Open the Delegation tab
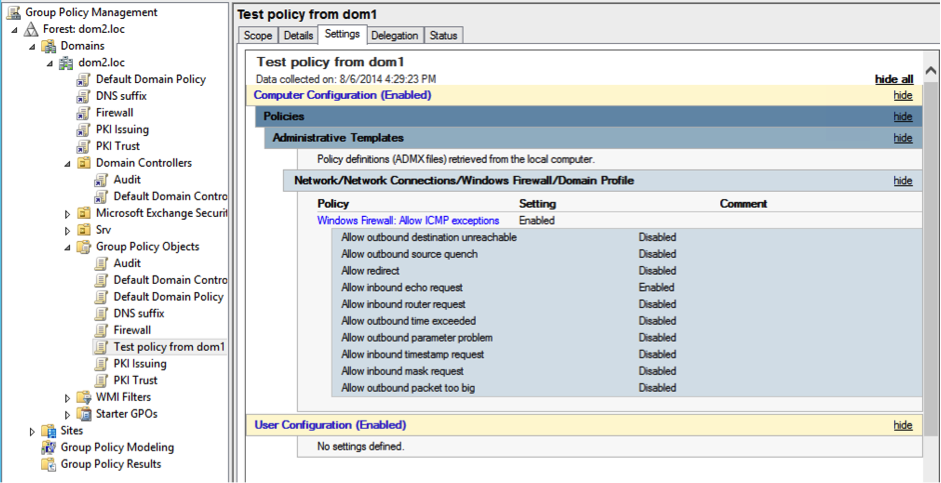 (x=394, y=36)
